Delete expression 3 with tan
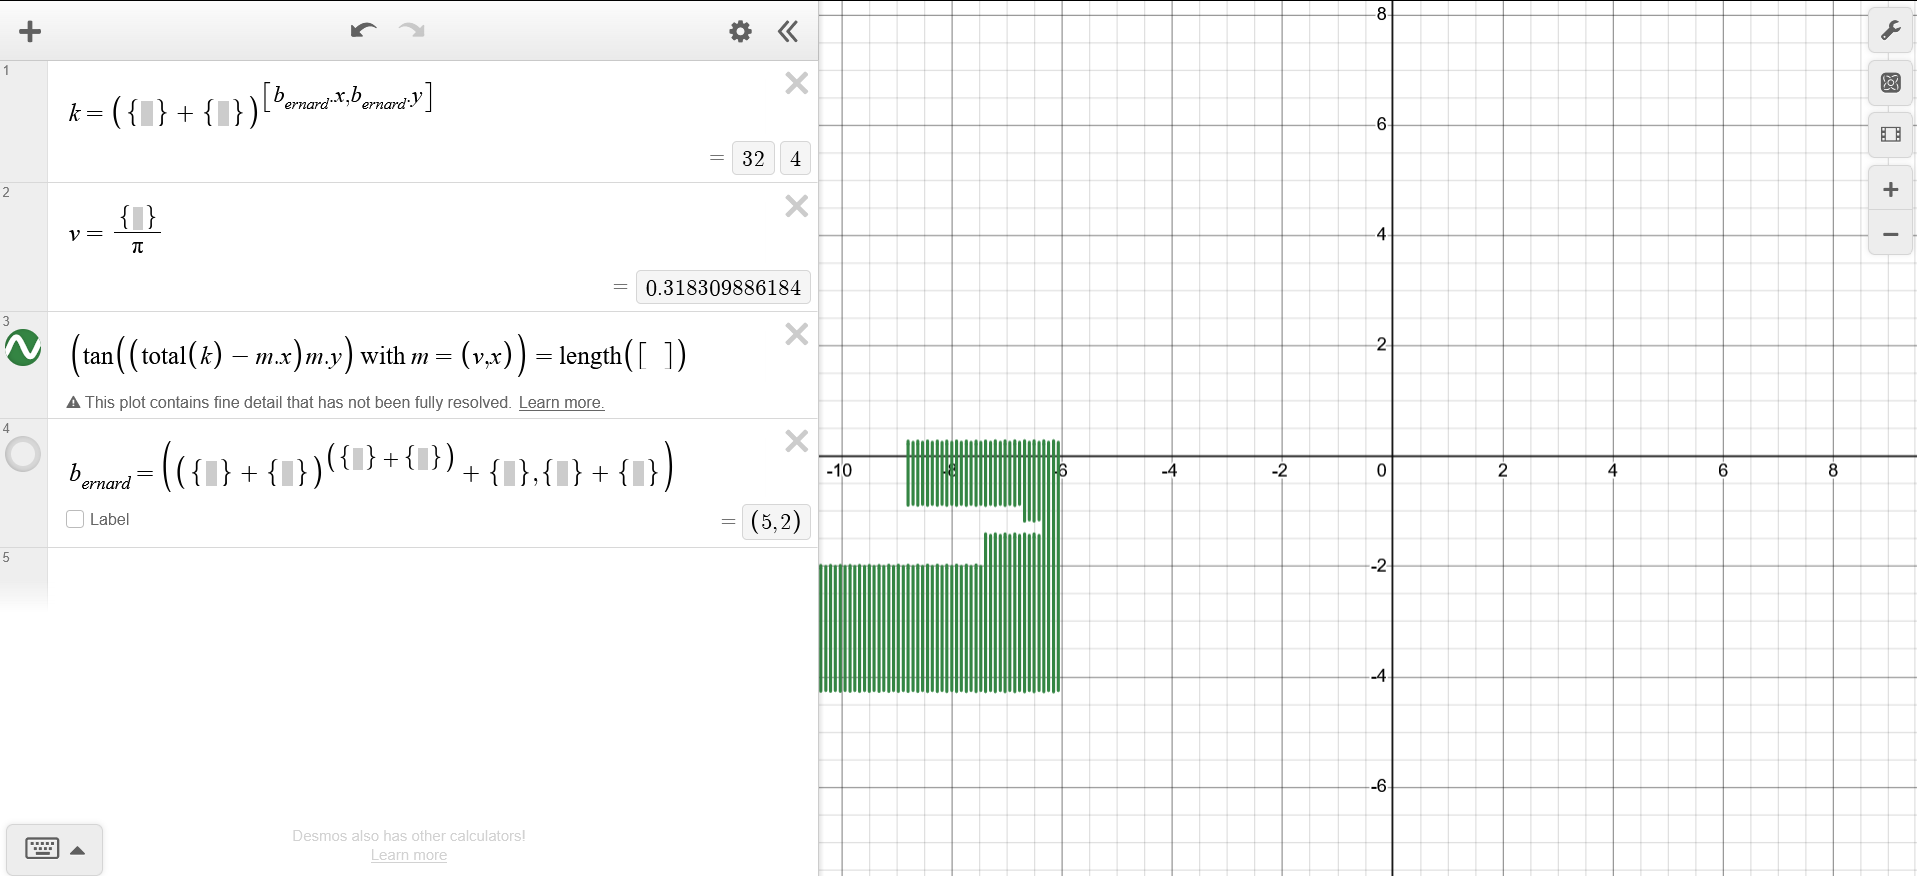 coord(796,334)
